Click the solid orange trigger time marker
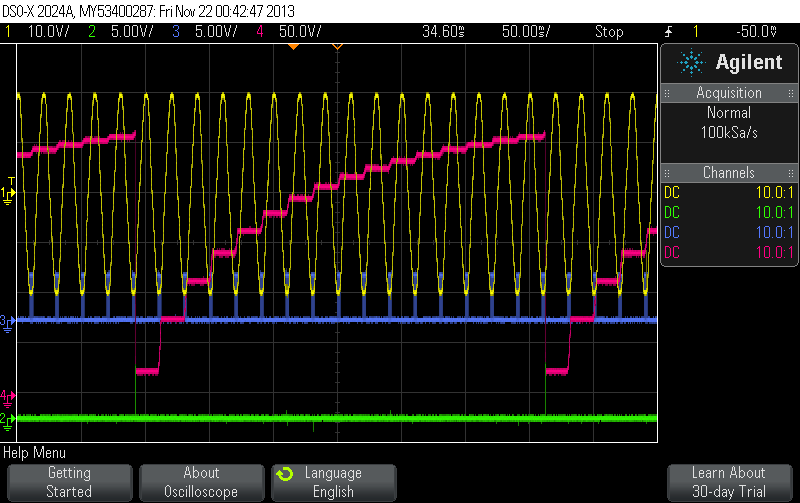The height and width of the screenshot is (503, 800). pyautogui.click(x=293, y=47)
